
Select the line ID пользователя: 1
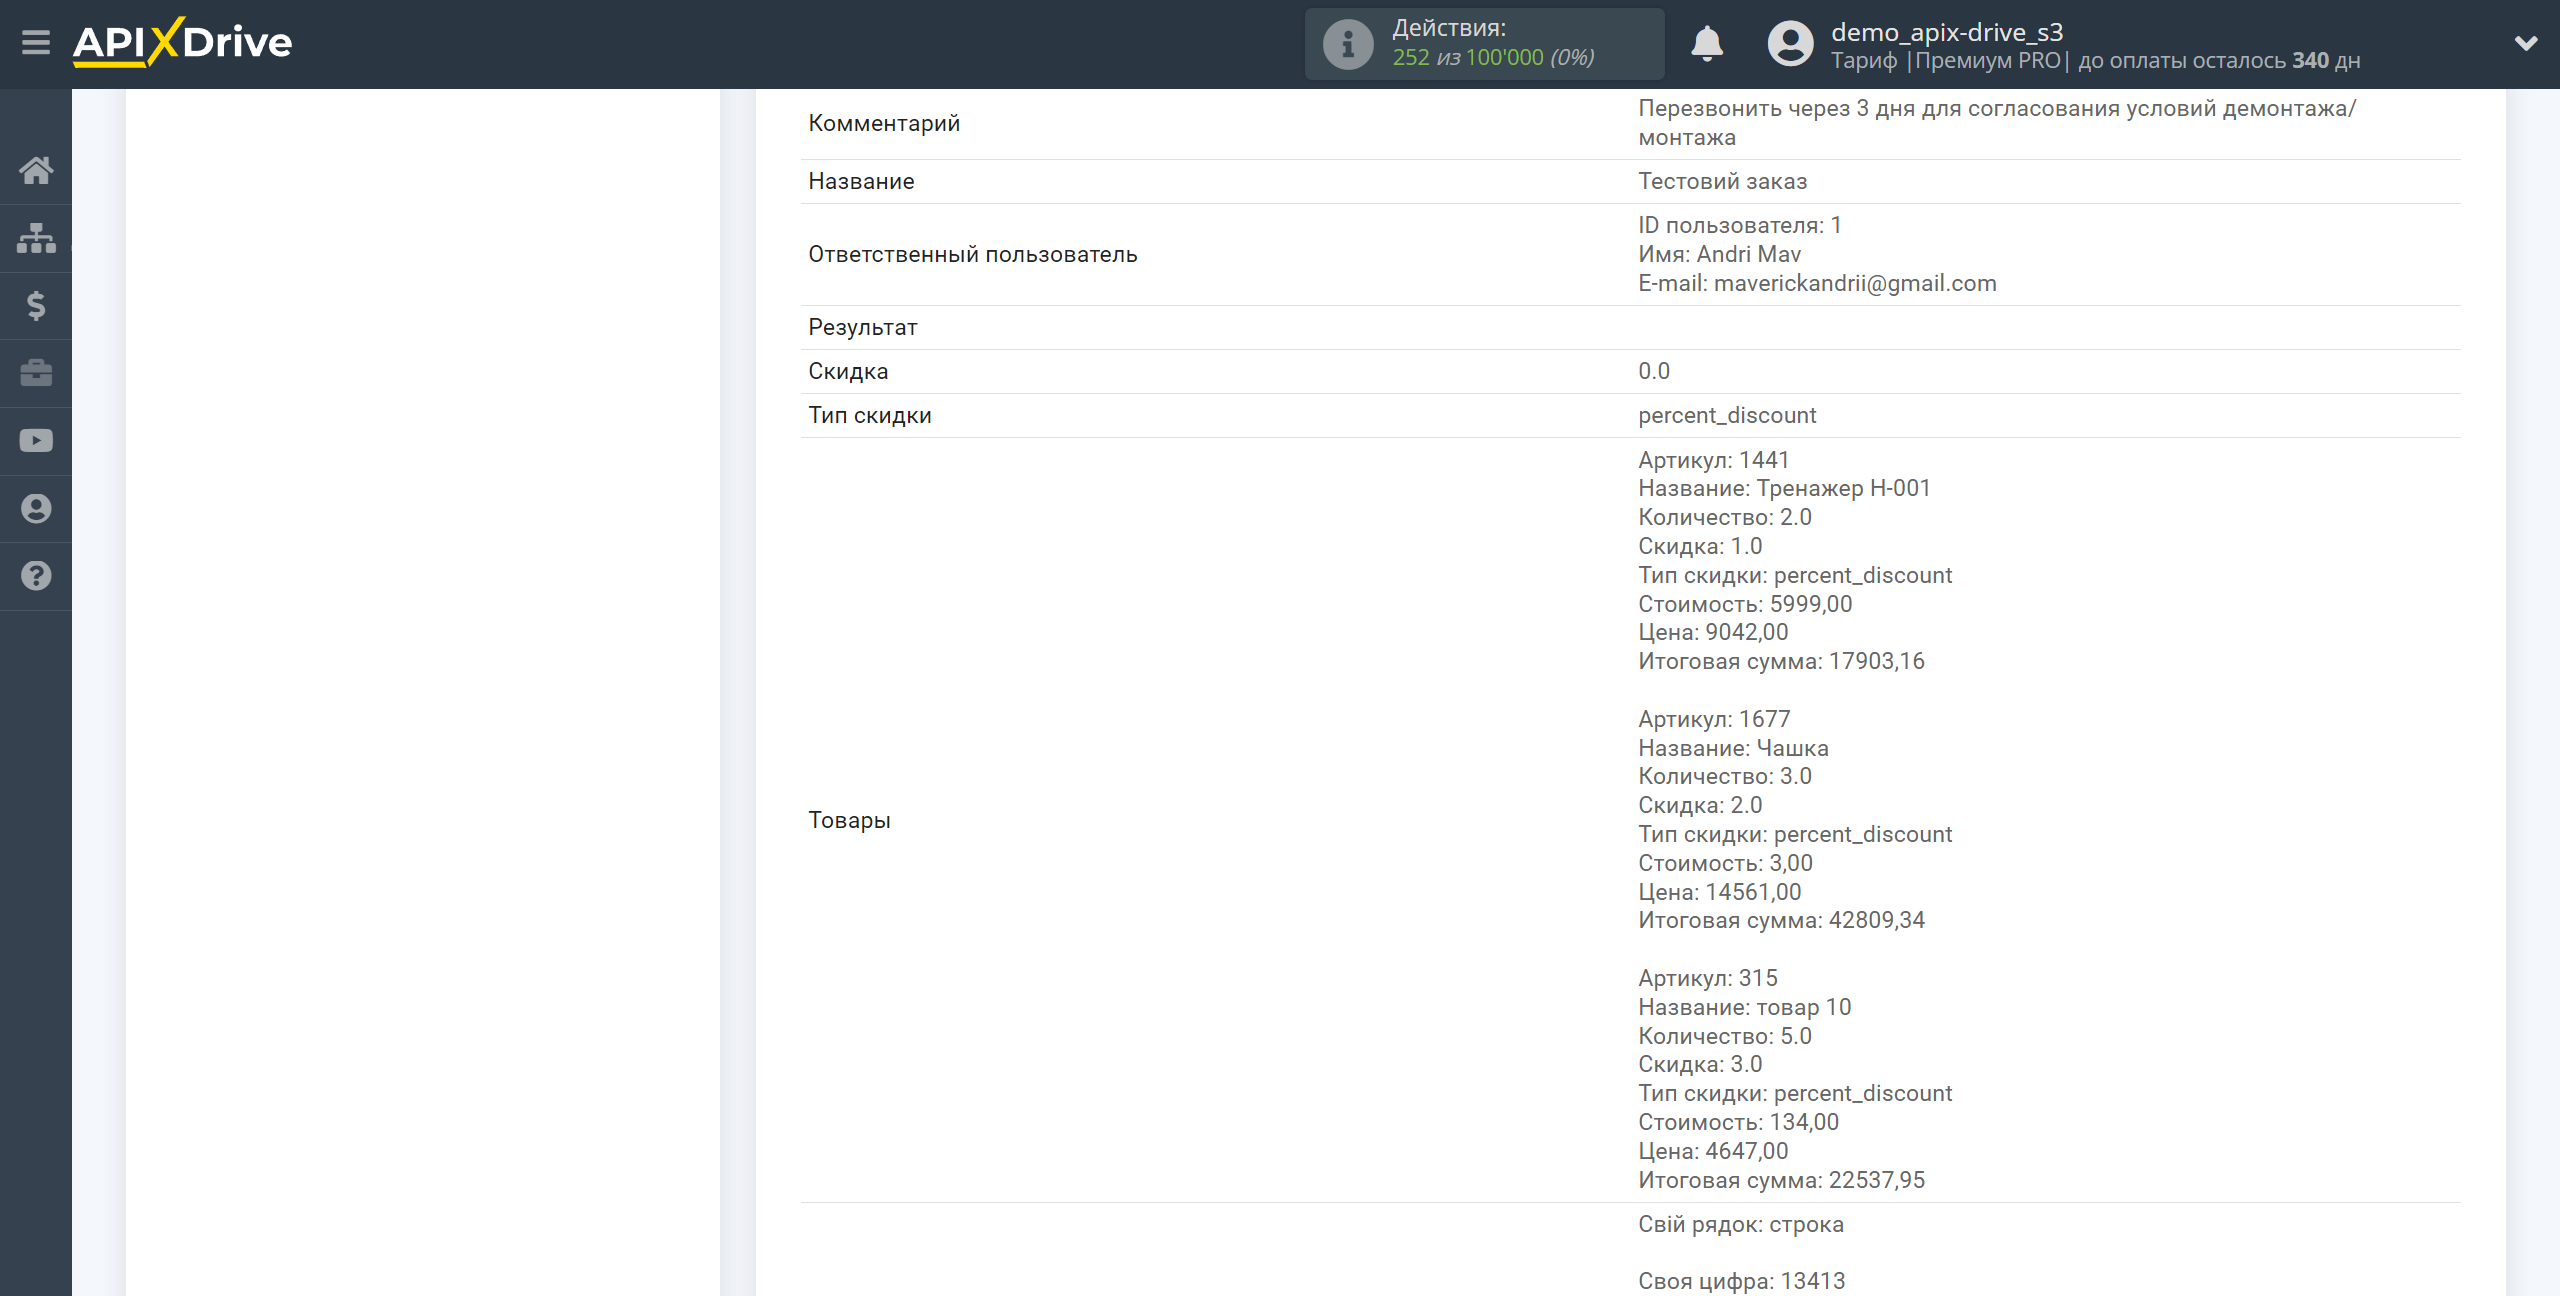[1739, 225]
